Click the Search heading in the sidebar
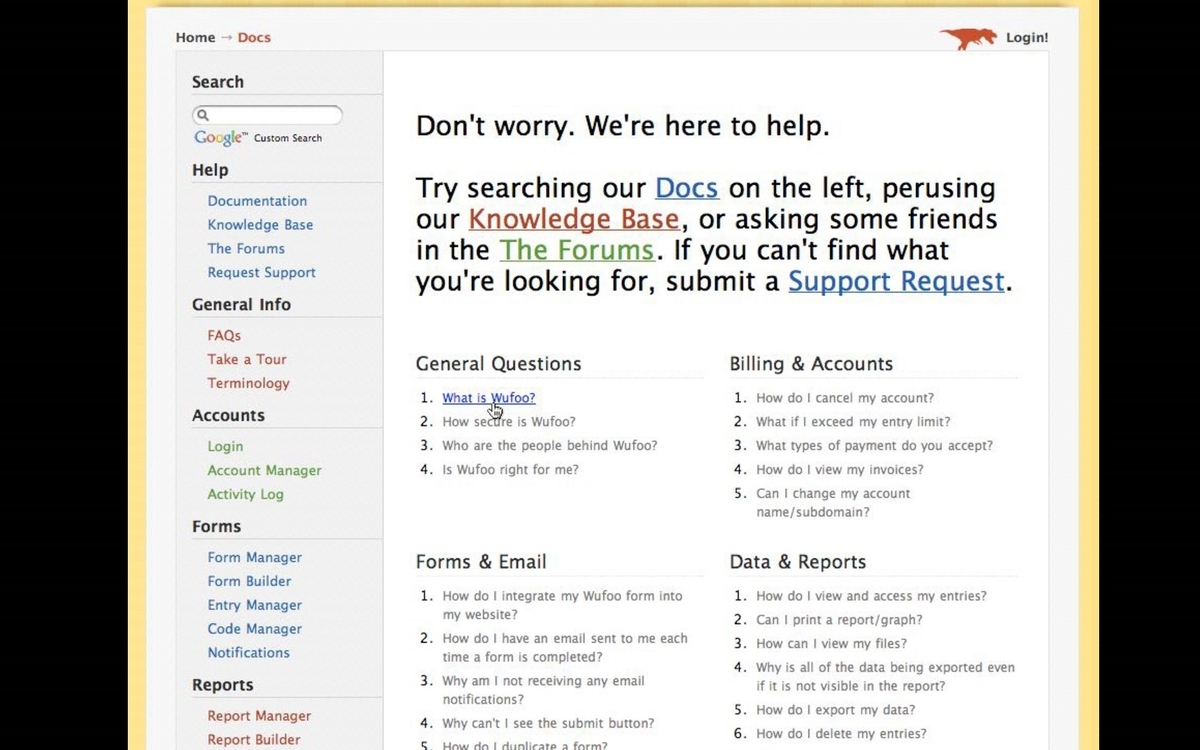Screen dimensions: 1200x750 [x=218, y=82]
